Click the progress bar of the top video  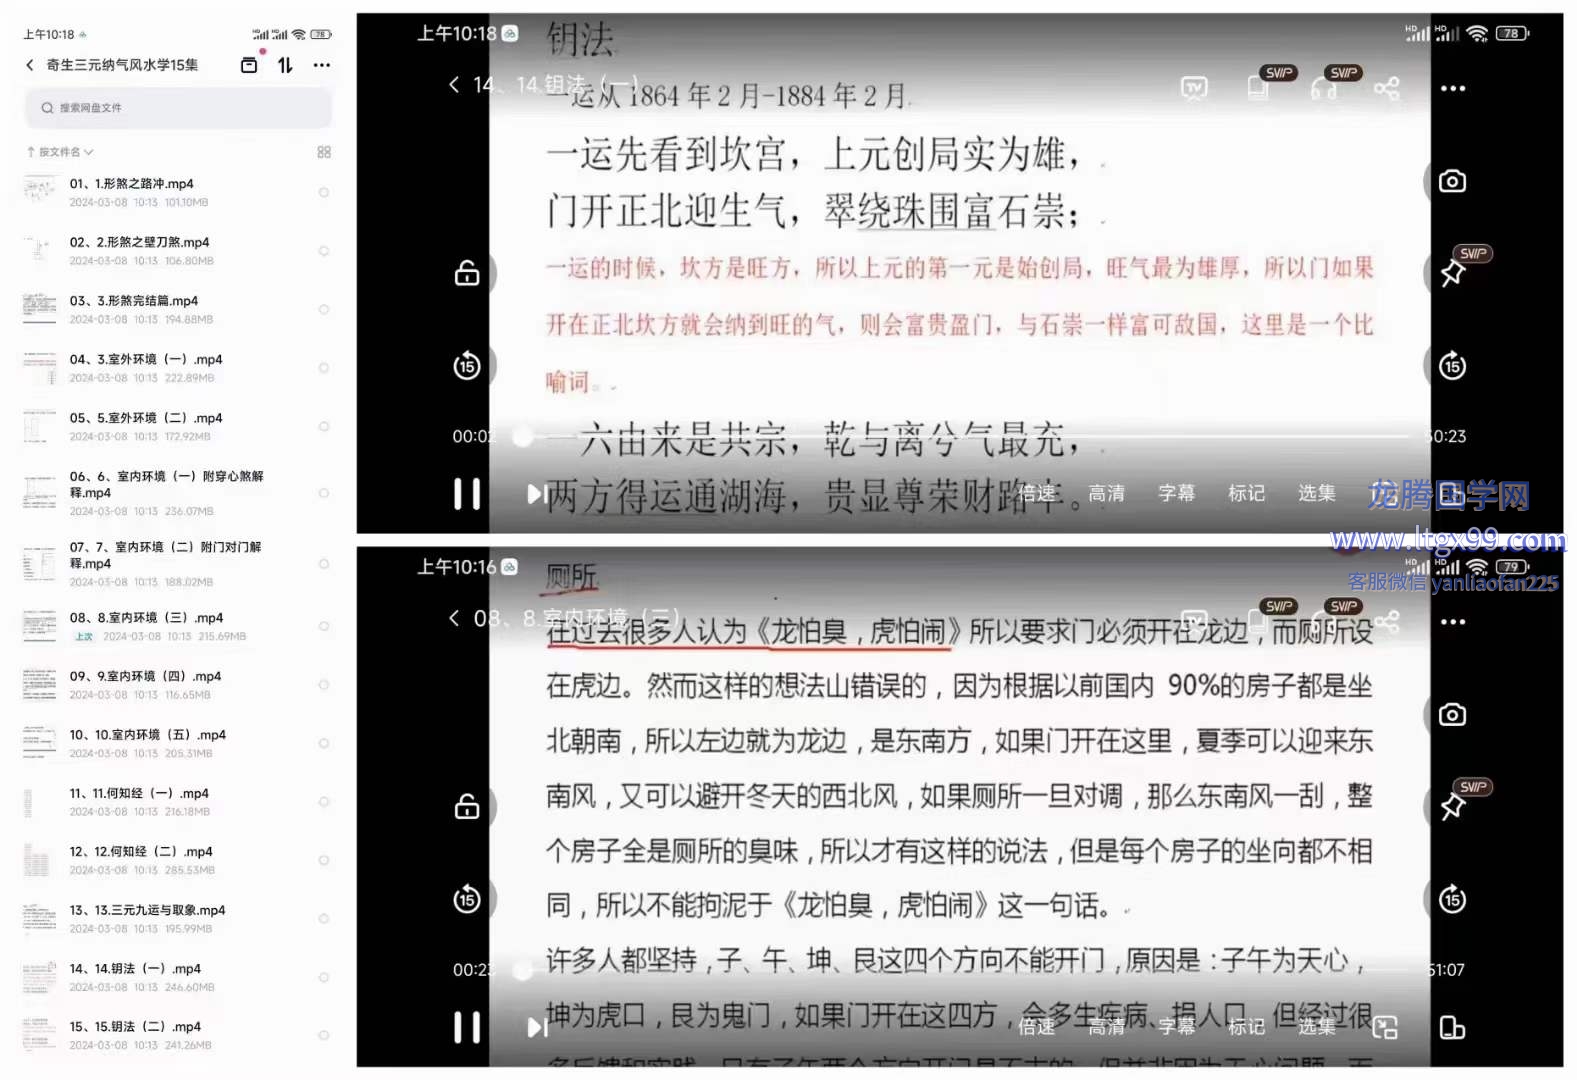[960, 436]
